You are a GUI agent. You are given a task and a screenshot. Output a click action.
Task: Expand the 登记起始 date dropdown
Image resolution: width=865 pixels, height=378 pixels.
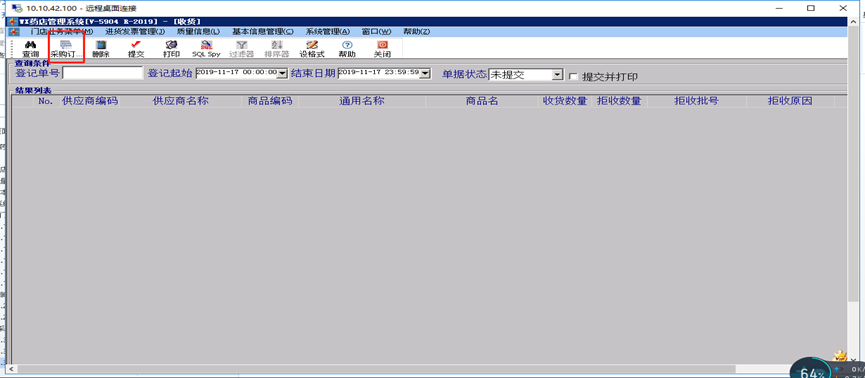283,73
